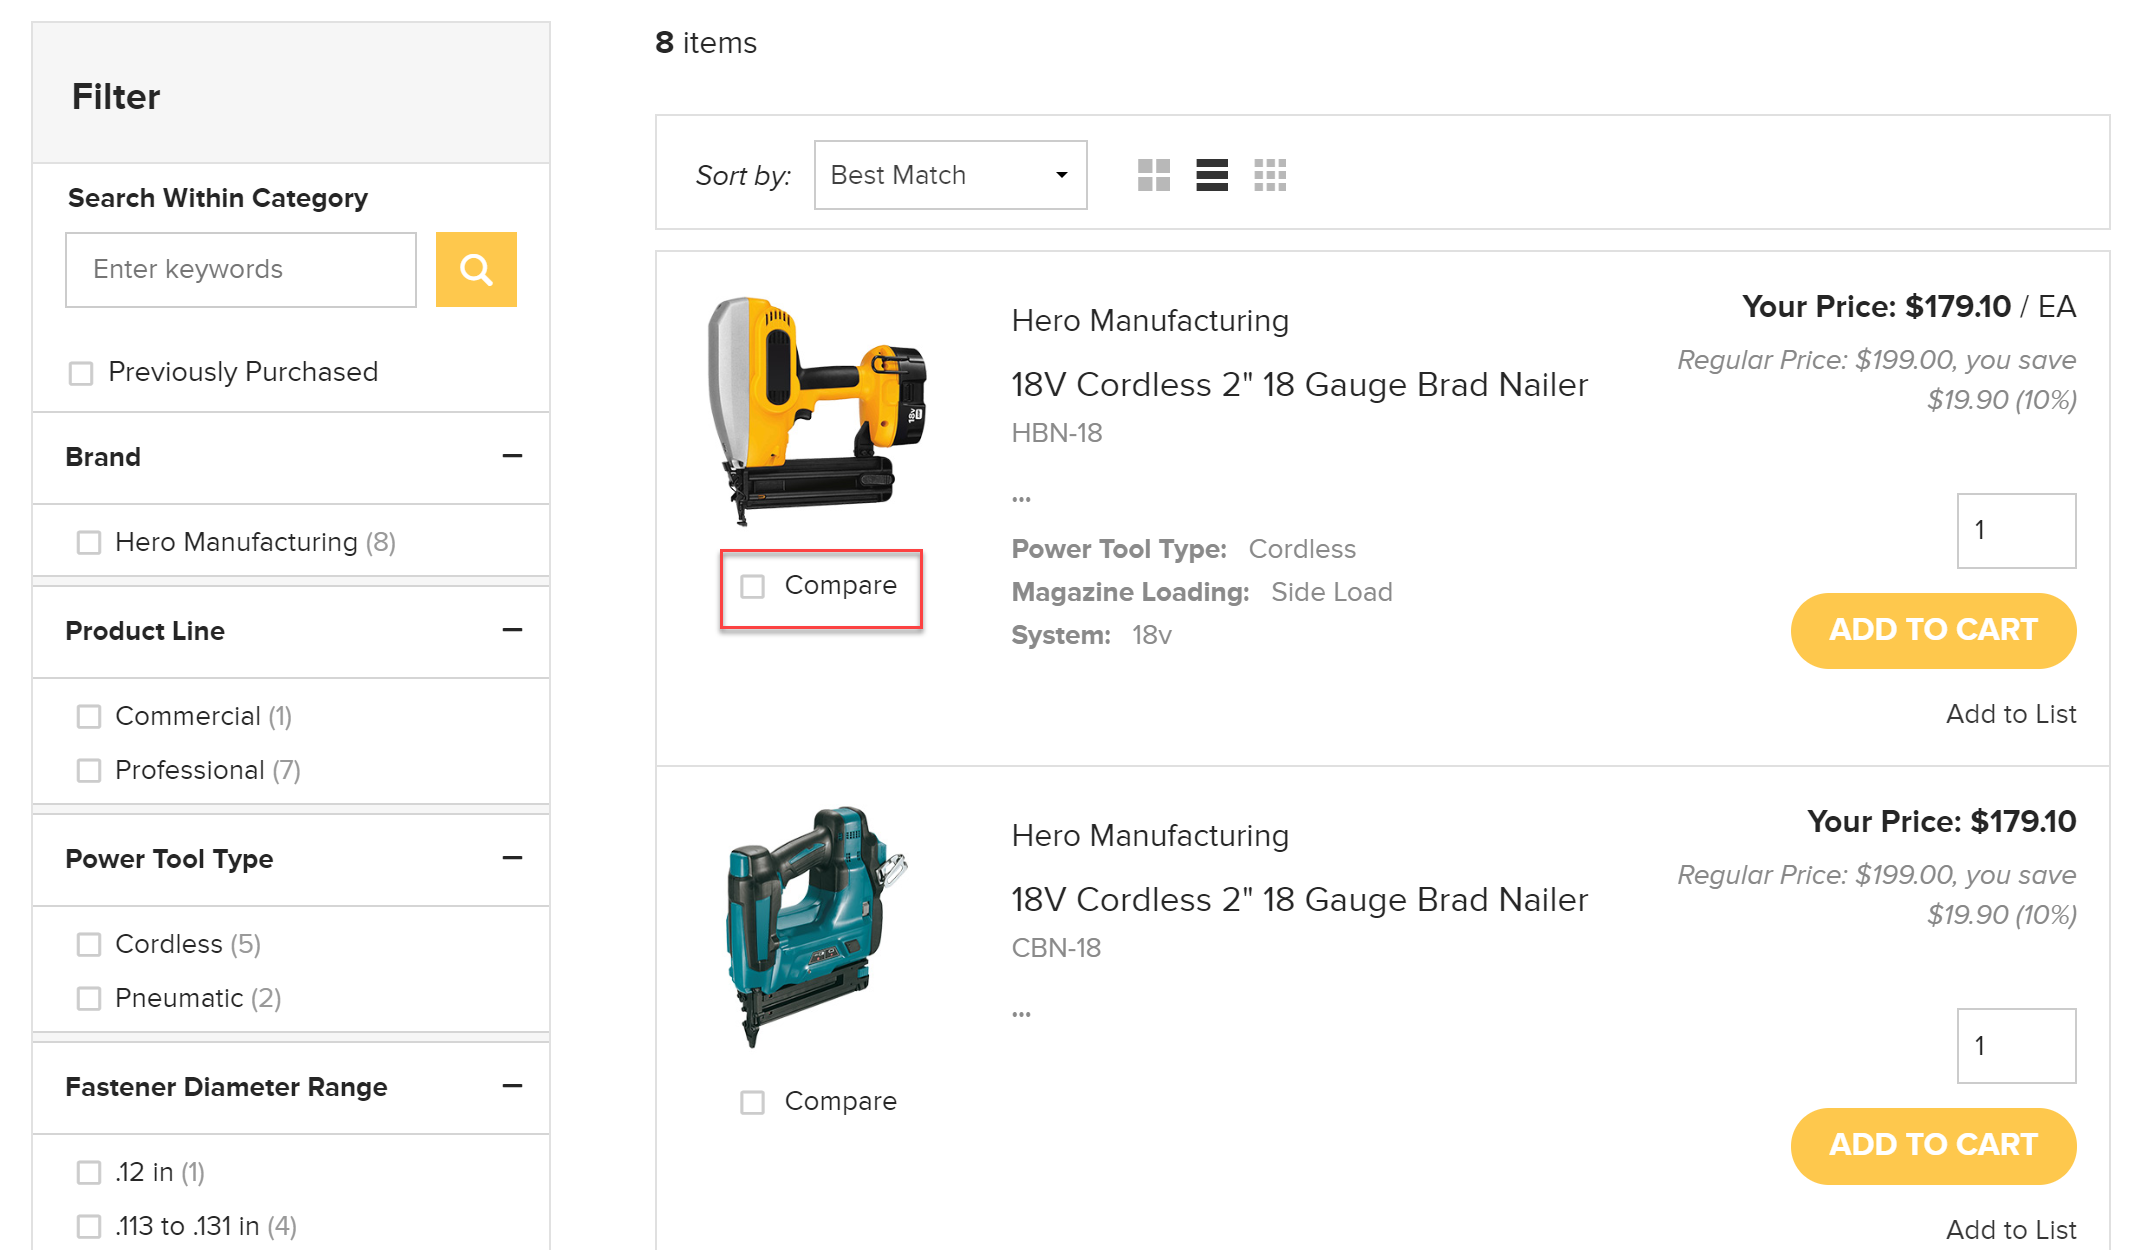Viewport: 2151px width, 1250px height.
Task: Add the HBN-18 nailer to cart
Action: click(1932, 630)
